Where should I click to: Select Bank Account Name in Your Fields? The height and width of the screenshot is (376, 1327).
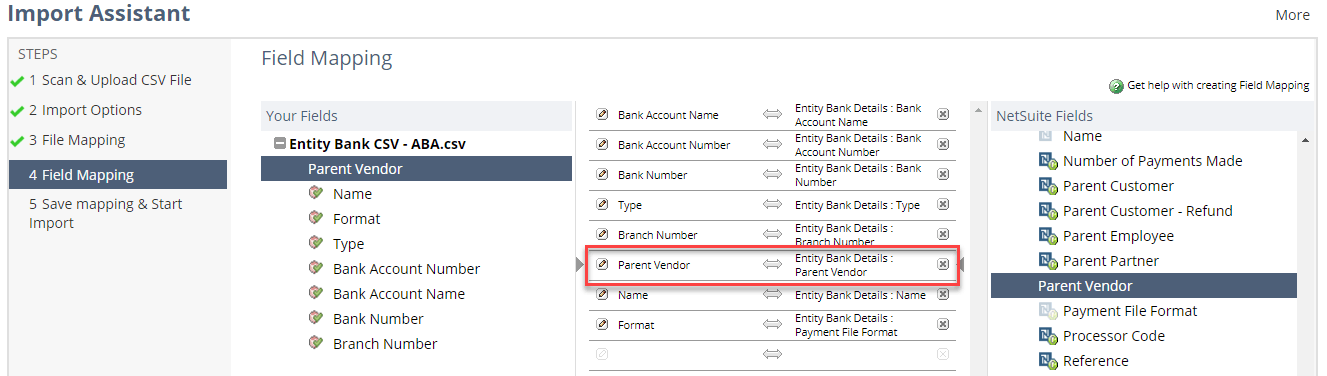click(399, 294)
